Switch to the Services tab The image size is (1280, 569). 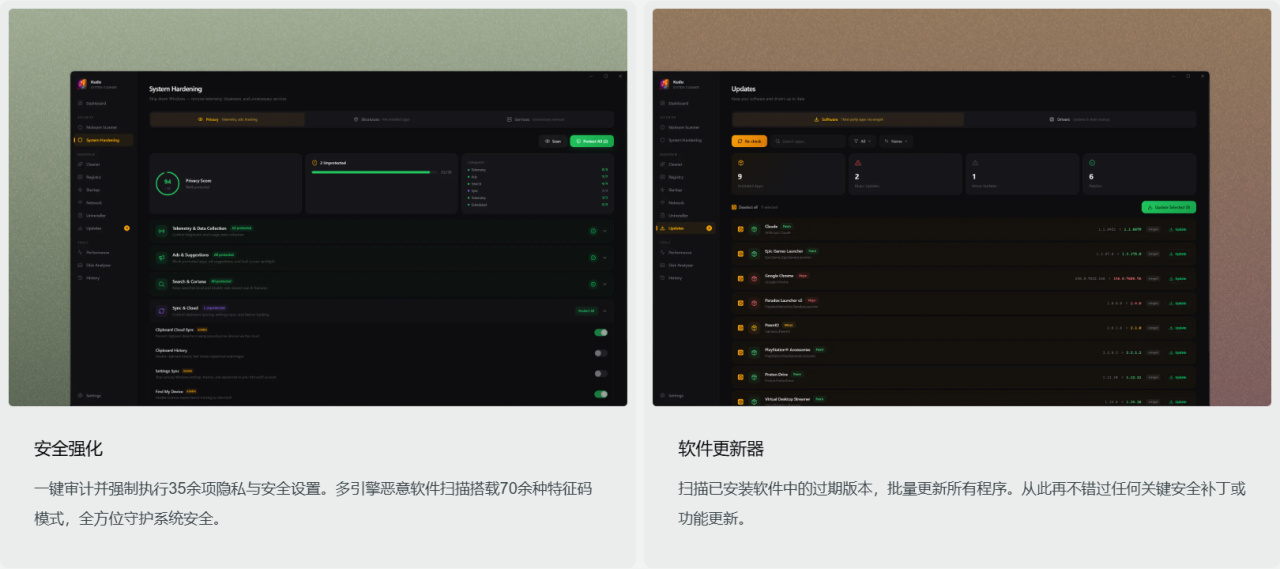click(x=536, y=119)
